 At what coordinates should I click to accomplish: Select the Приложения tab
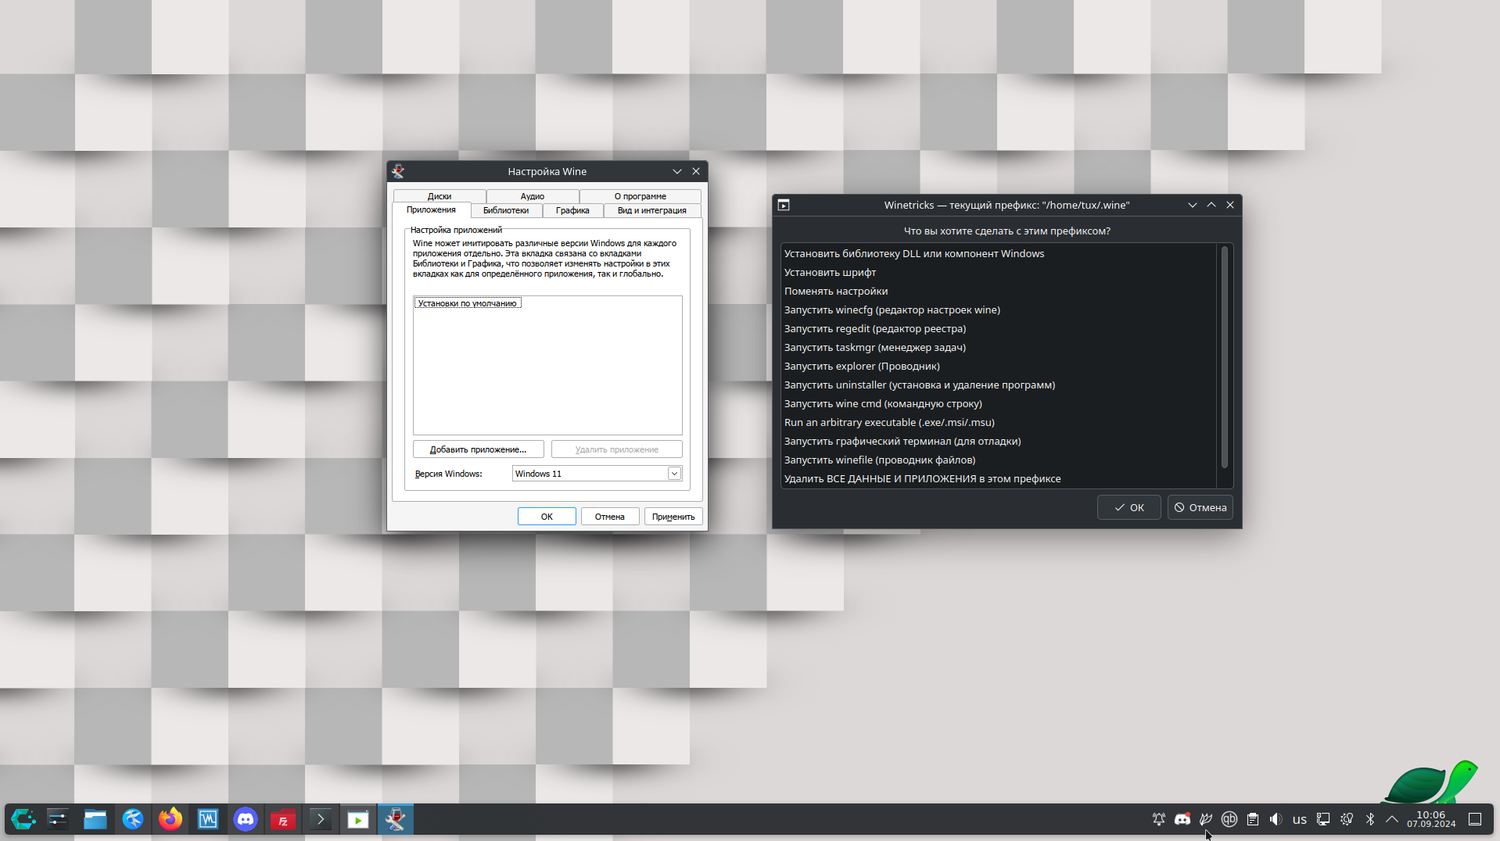pyautogui.click(x=431, y=210)
